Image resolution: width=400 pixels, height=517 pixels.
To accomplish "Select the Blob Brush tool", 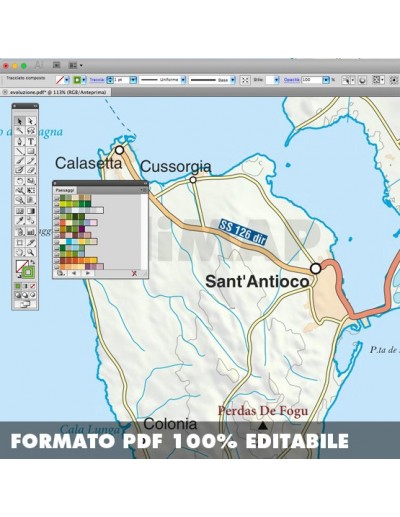I will point(20,170).
